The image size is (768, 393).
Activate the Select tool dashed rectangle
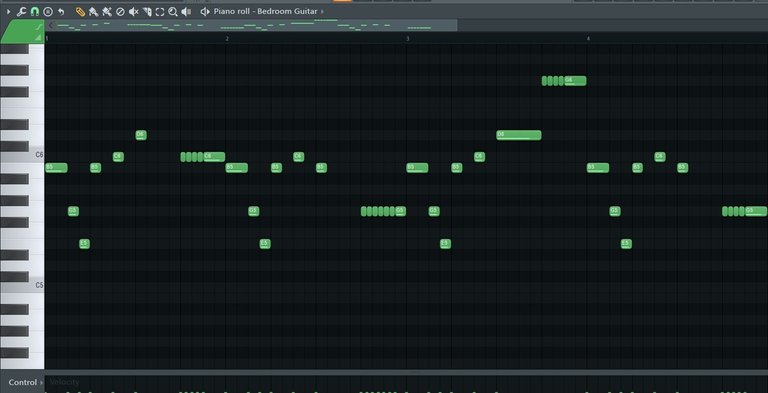(x=160, y=11)
